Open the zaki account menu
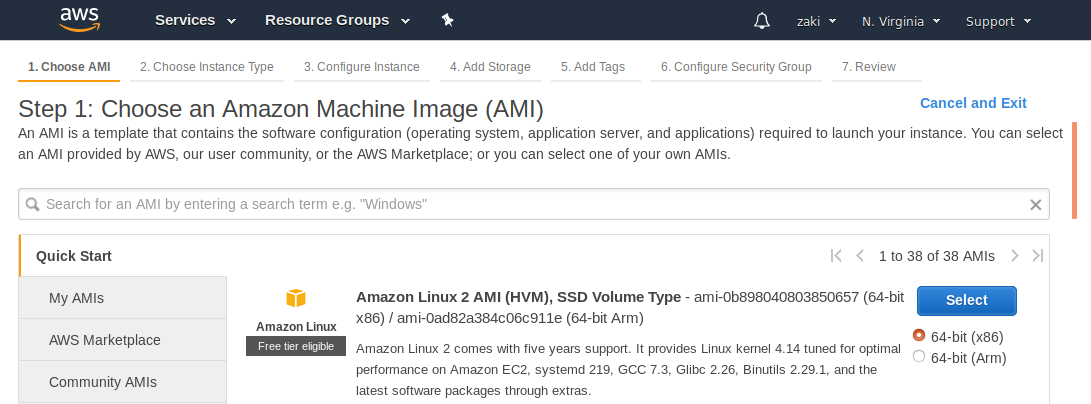The height and width of the screenshot is (404, 1091). [816, 21]
